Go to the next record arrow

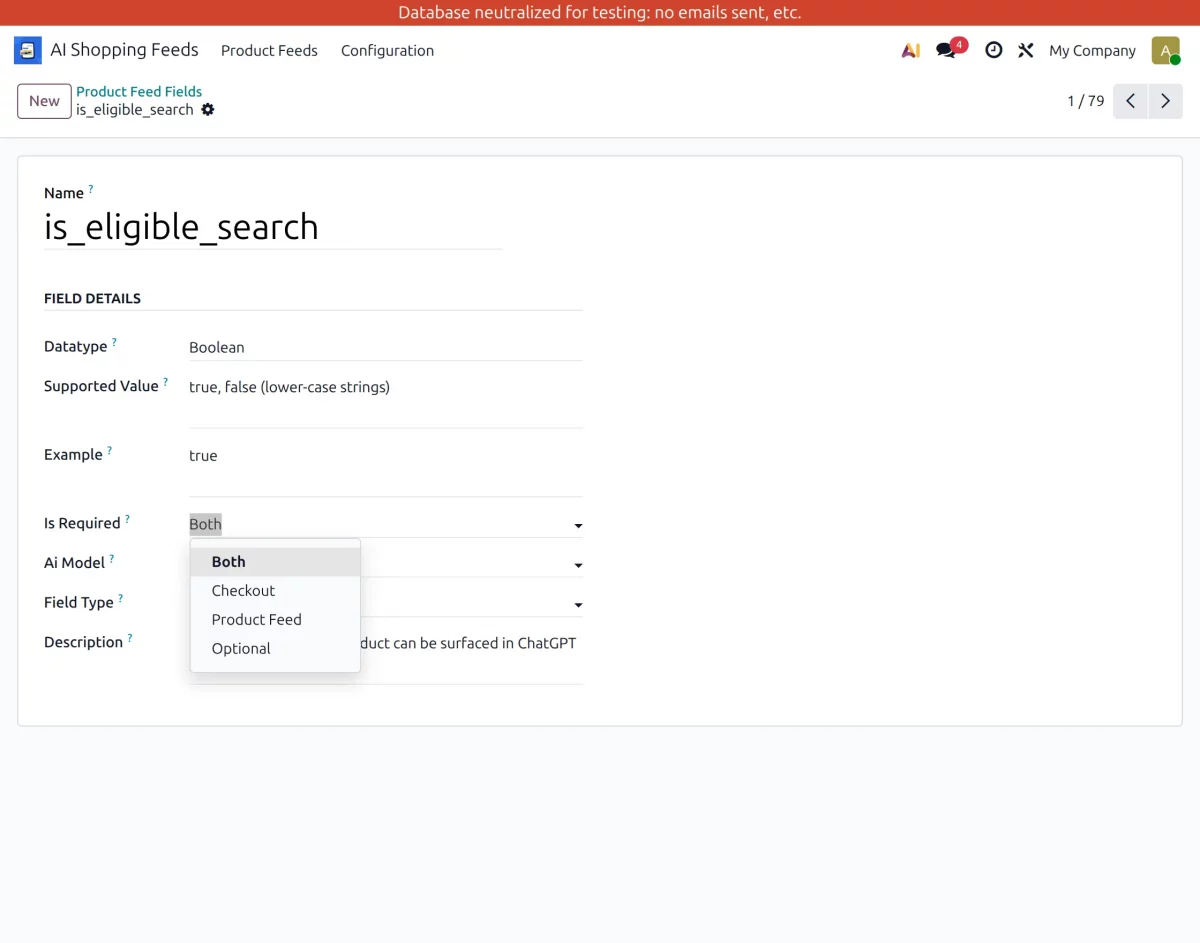(x=1165, y=101)
